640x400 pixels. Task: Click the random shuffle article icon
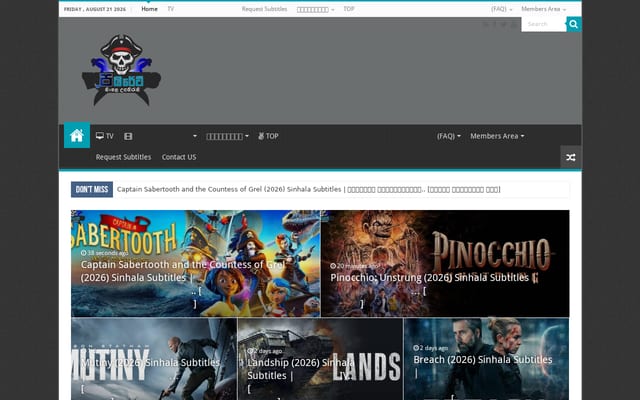click(x=571, y=157)
